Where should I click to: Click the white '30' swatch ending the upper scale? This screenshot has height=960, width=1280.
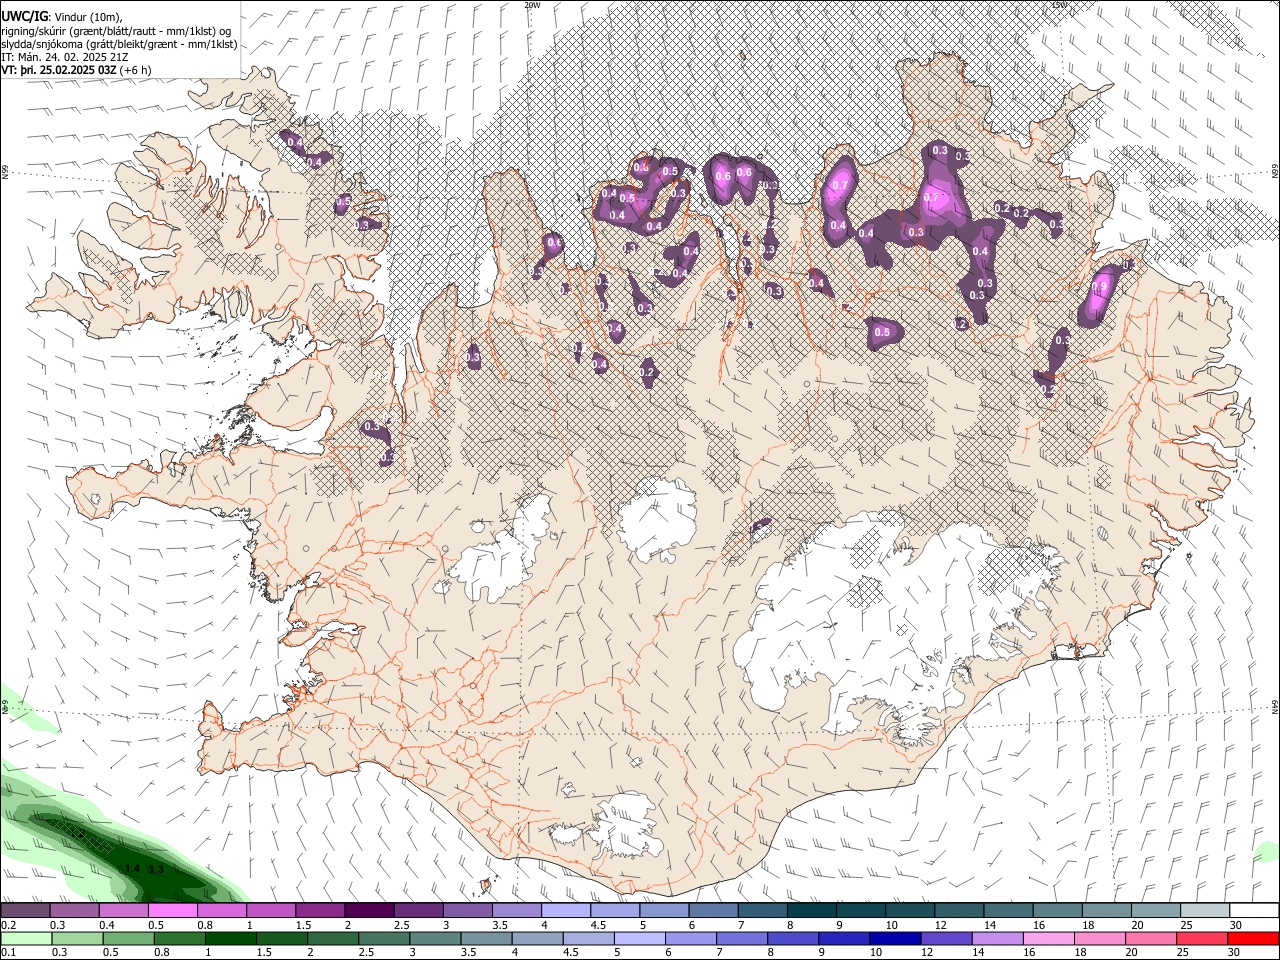[1254, 910]
